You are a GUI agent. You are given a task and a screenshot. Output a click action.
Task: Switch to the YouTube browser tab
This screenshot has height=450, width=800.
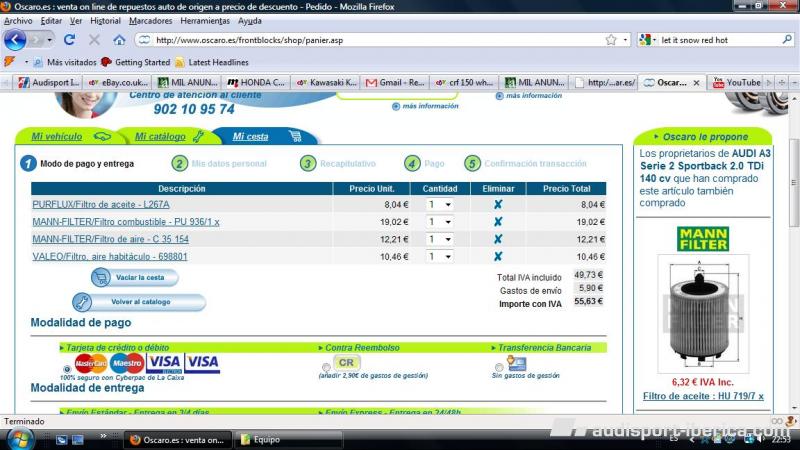click(x=737, y=82)
